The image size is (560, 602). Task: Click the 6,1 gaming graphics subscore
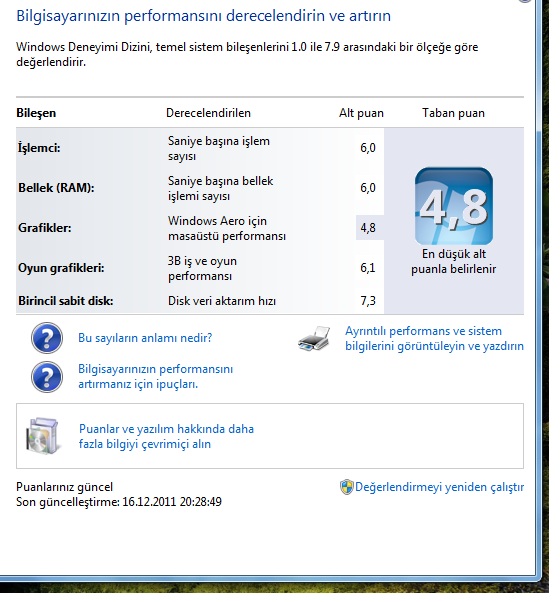tap(368, 268)
